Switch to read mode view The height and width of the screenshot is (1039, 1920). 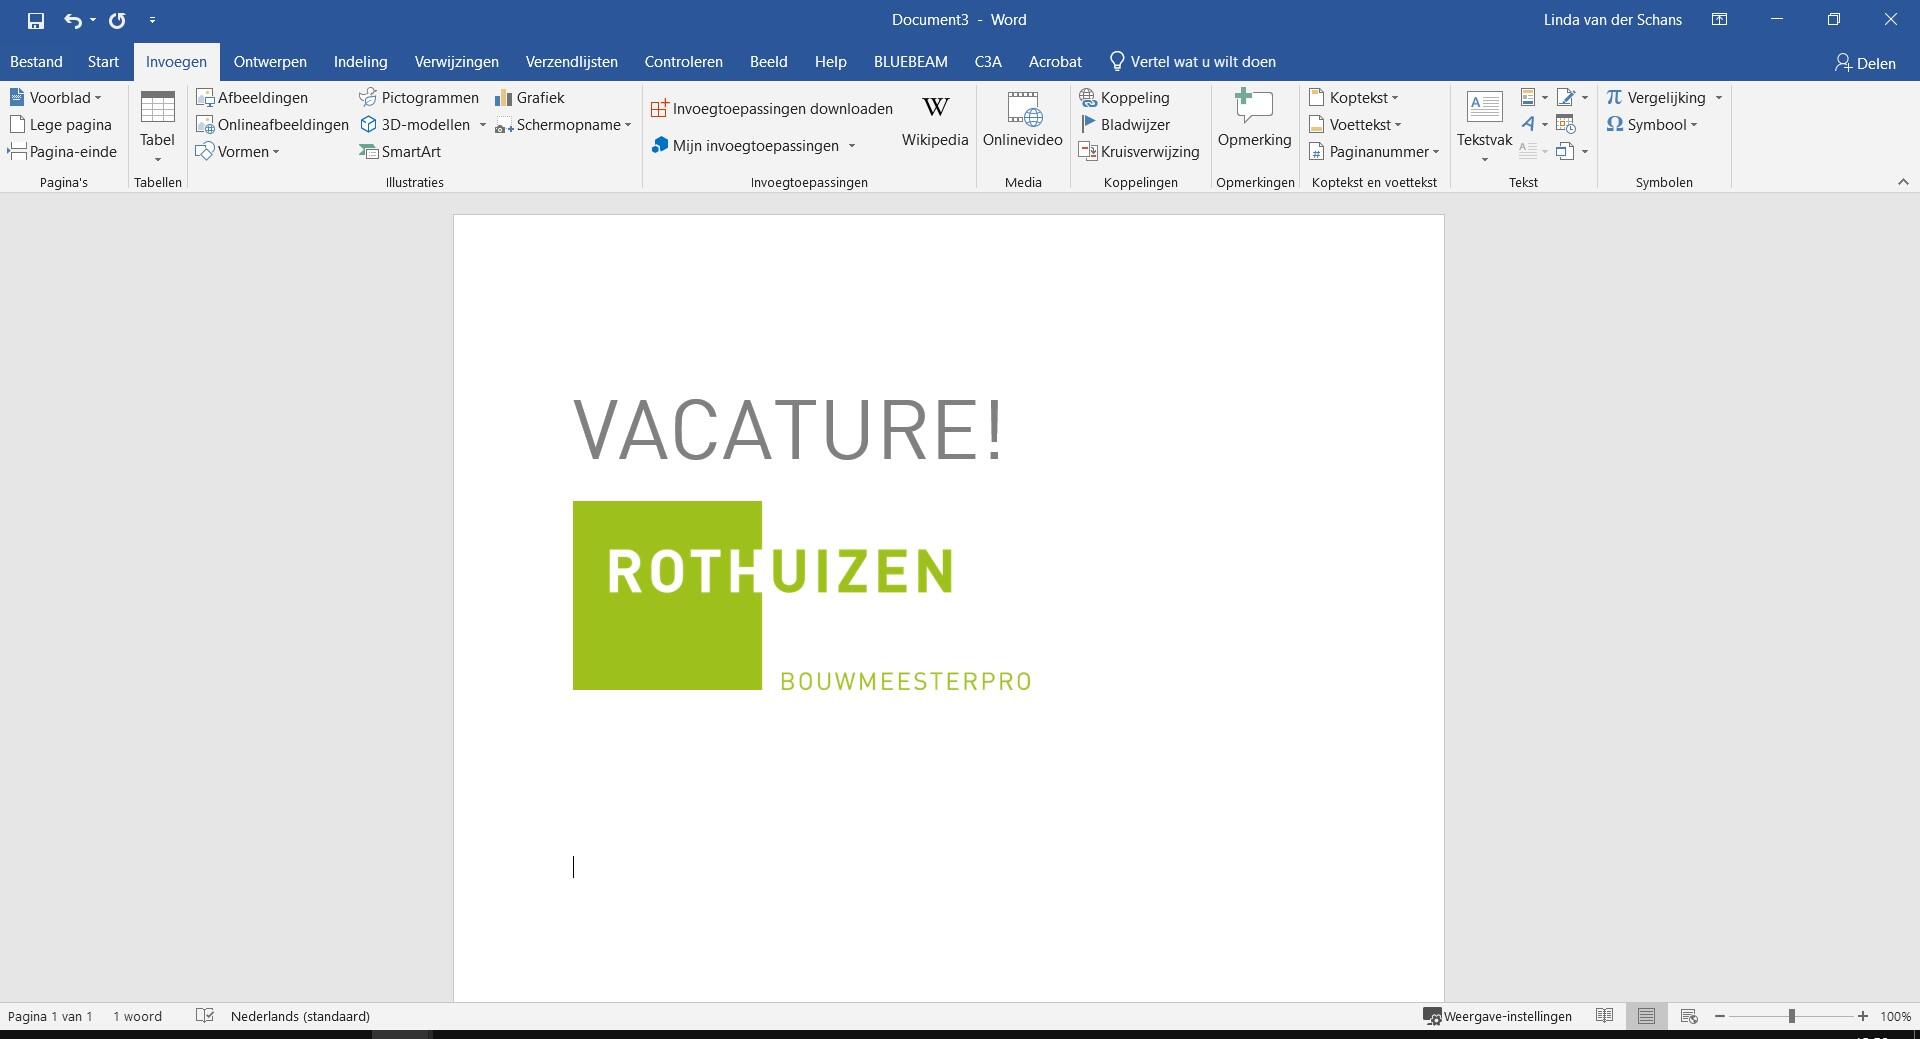click(x=1604, y=1016)
